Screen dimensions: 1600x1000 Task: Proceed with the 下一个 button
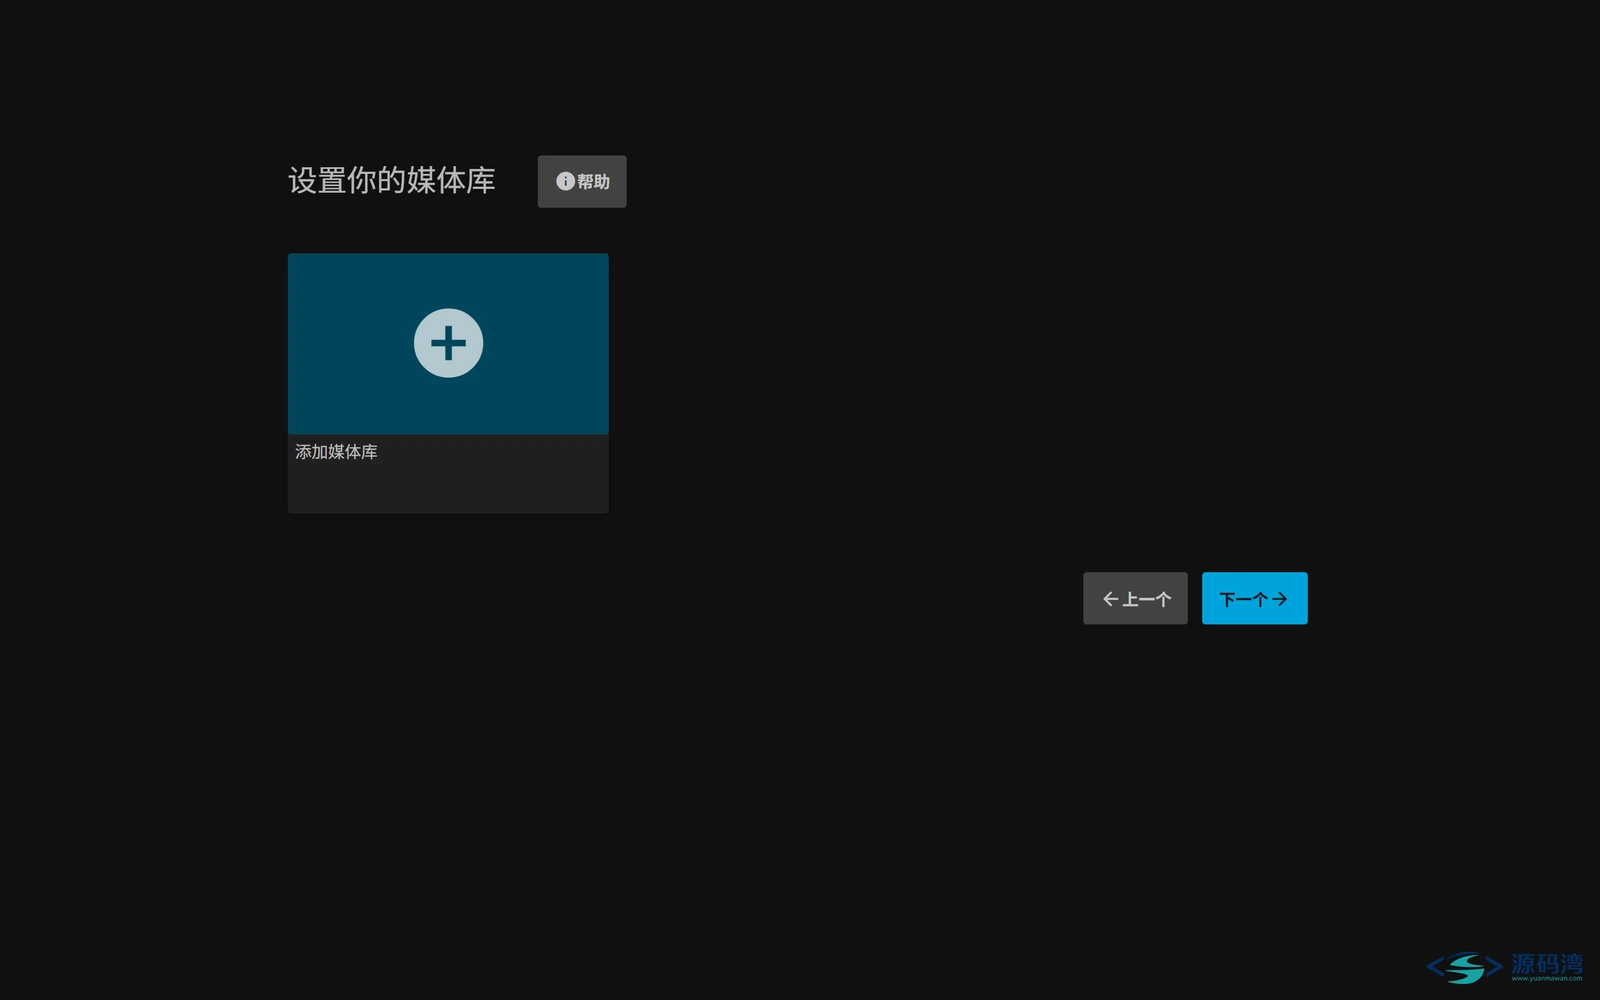tap(1254, 598)
